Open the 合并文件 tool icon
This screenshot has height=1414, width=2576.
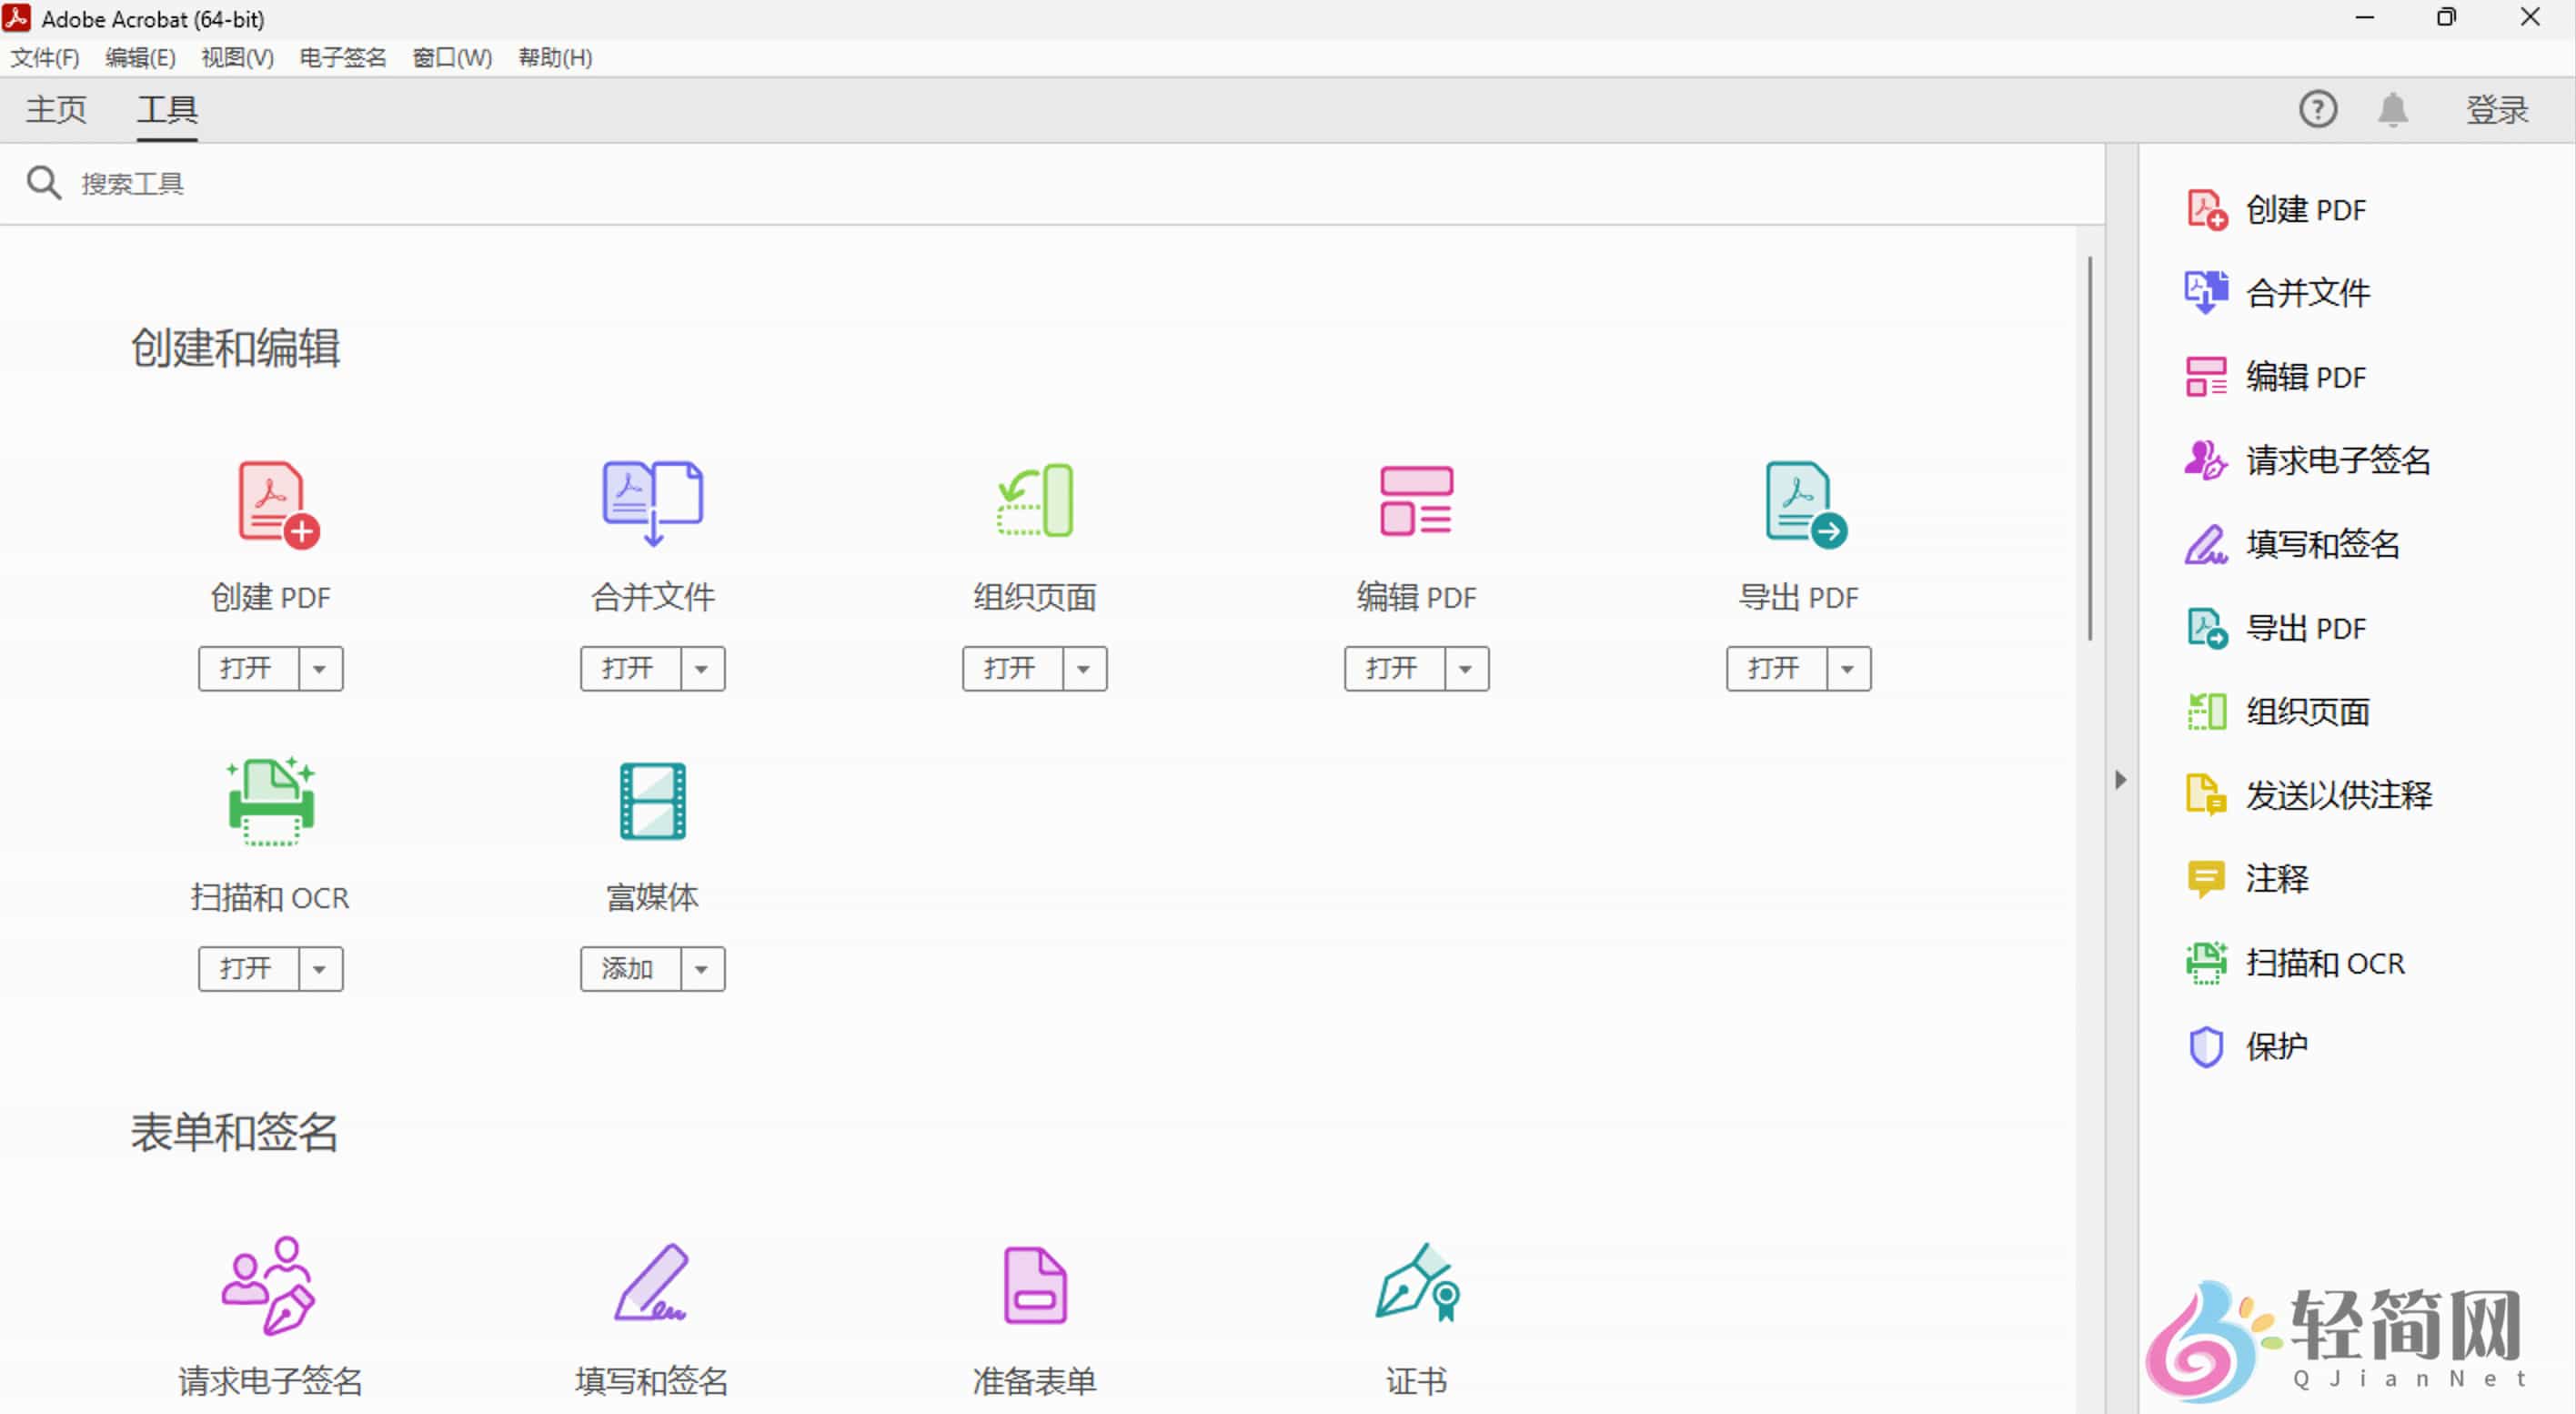652,503
